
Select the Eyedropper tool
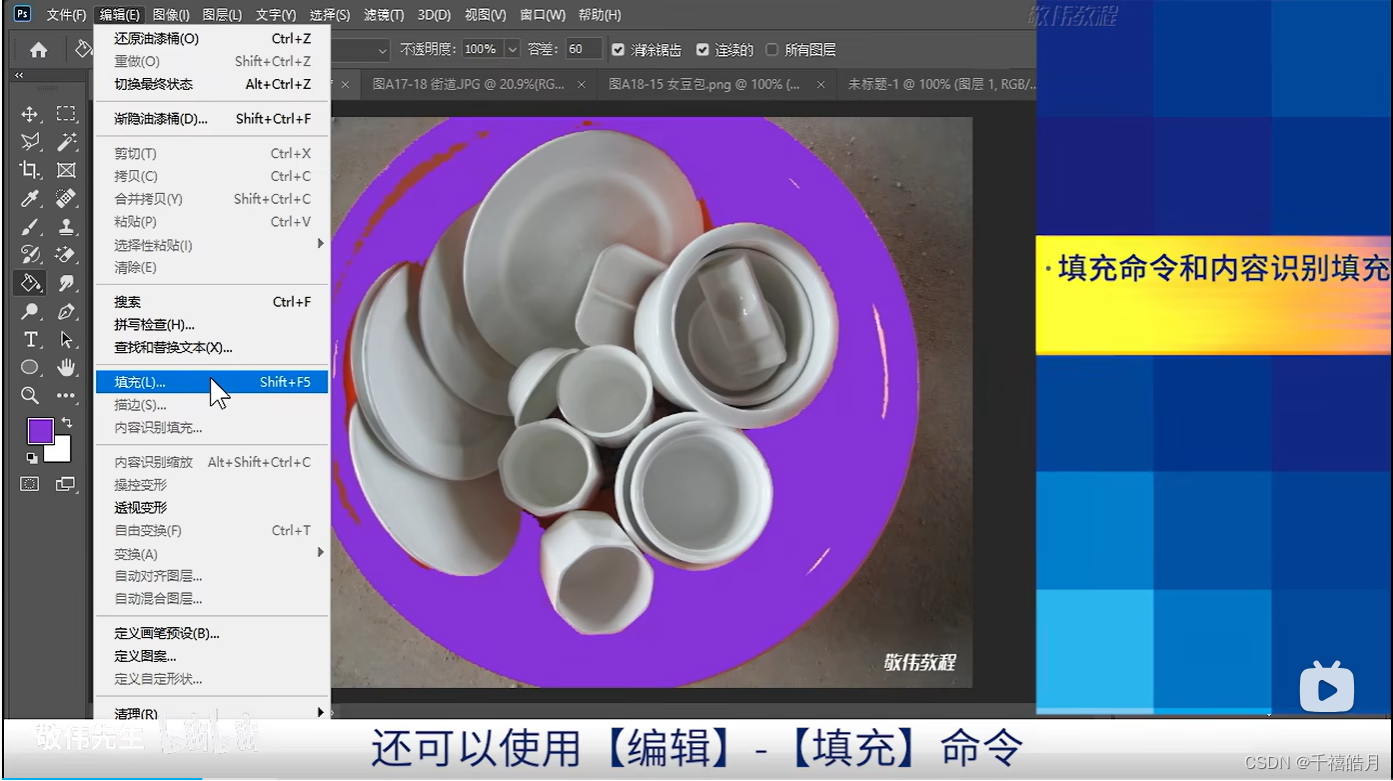click(30, 198)
